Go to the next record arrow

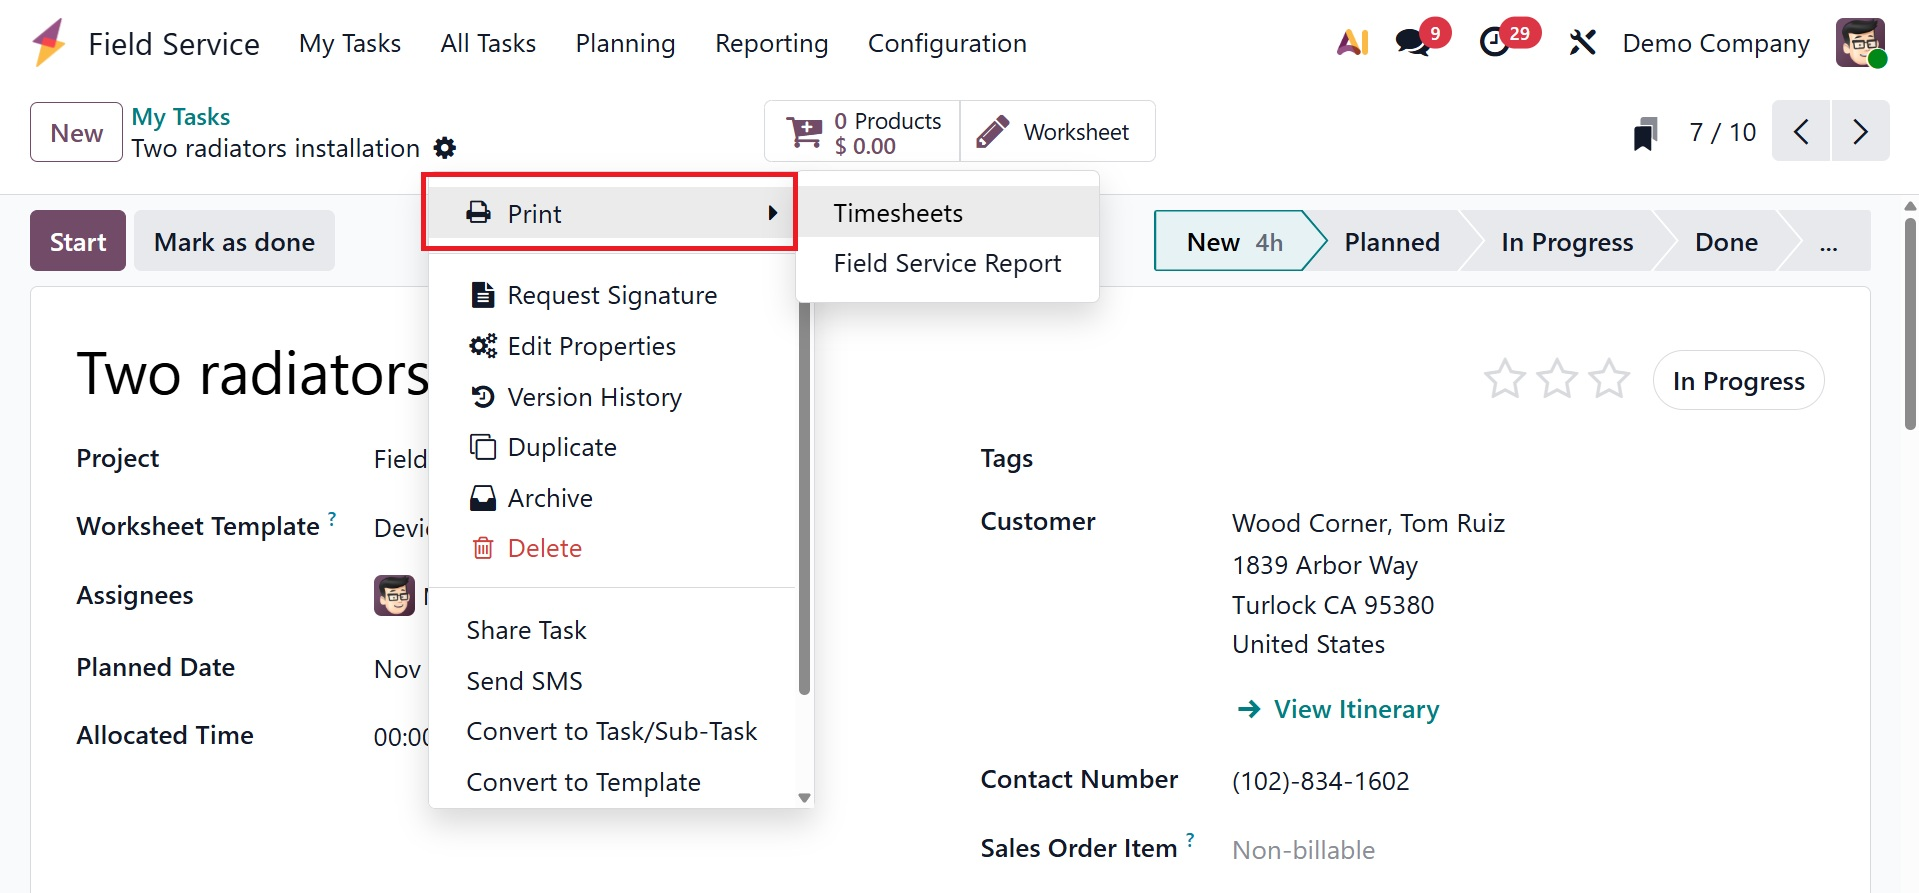pos(1860,131)
